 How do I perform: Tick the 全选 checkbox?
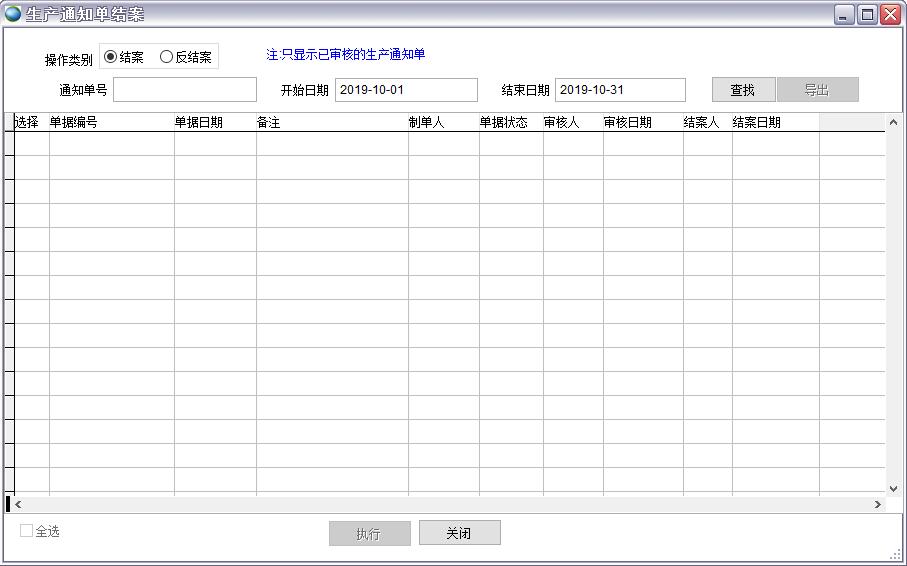pyautogui.click(x=27, y=531)
